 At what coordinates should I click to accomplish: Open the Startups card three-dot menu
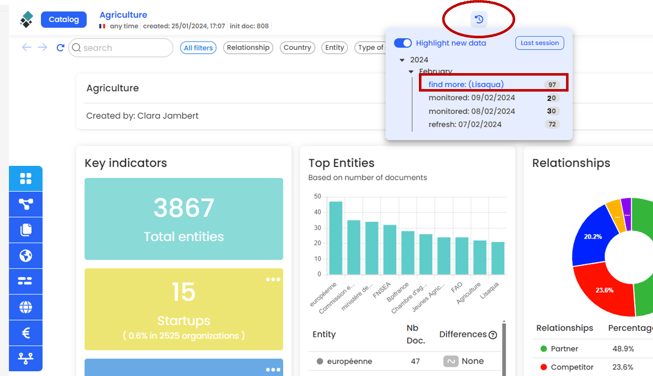273,279
